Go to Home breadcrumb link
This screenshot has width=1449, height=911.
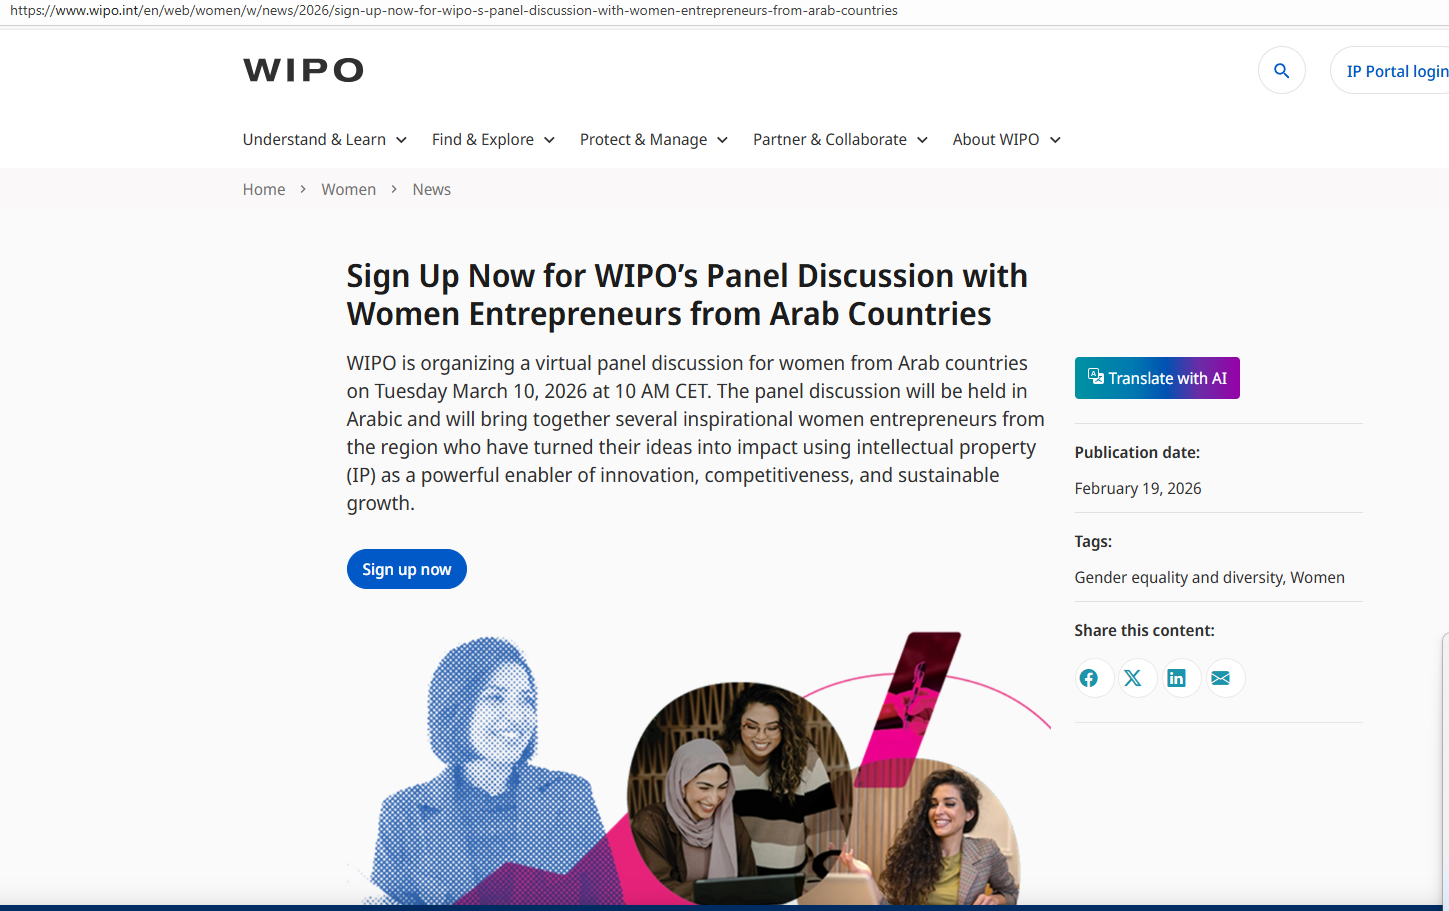point(264,189)
